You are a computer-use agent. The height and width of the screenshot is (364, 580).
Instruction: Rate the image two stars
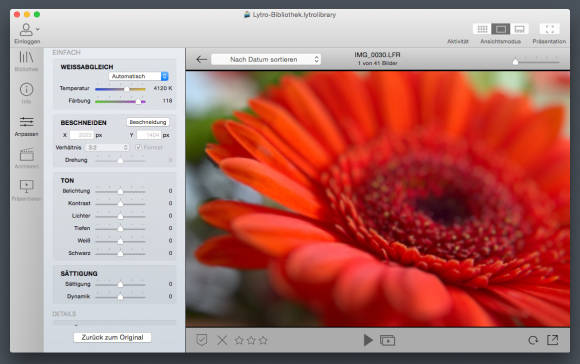pos(251,340)
